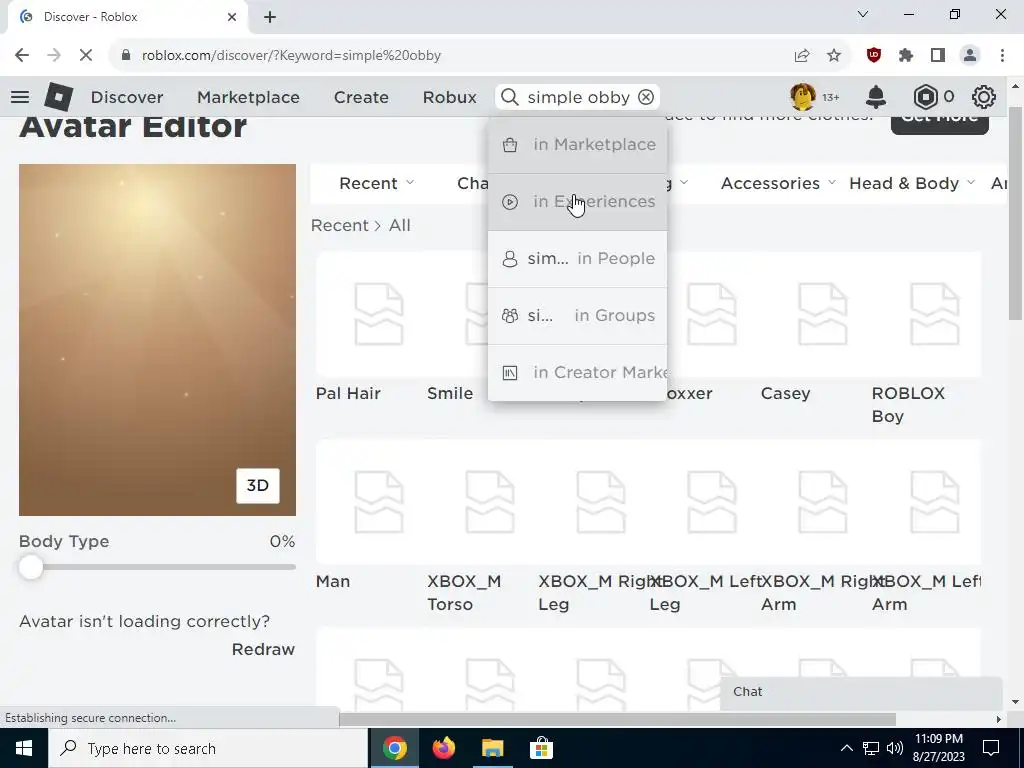Expand the Recent category dropdown

point(376,184)
